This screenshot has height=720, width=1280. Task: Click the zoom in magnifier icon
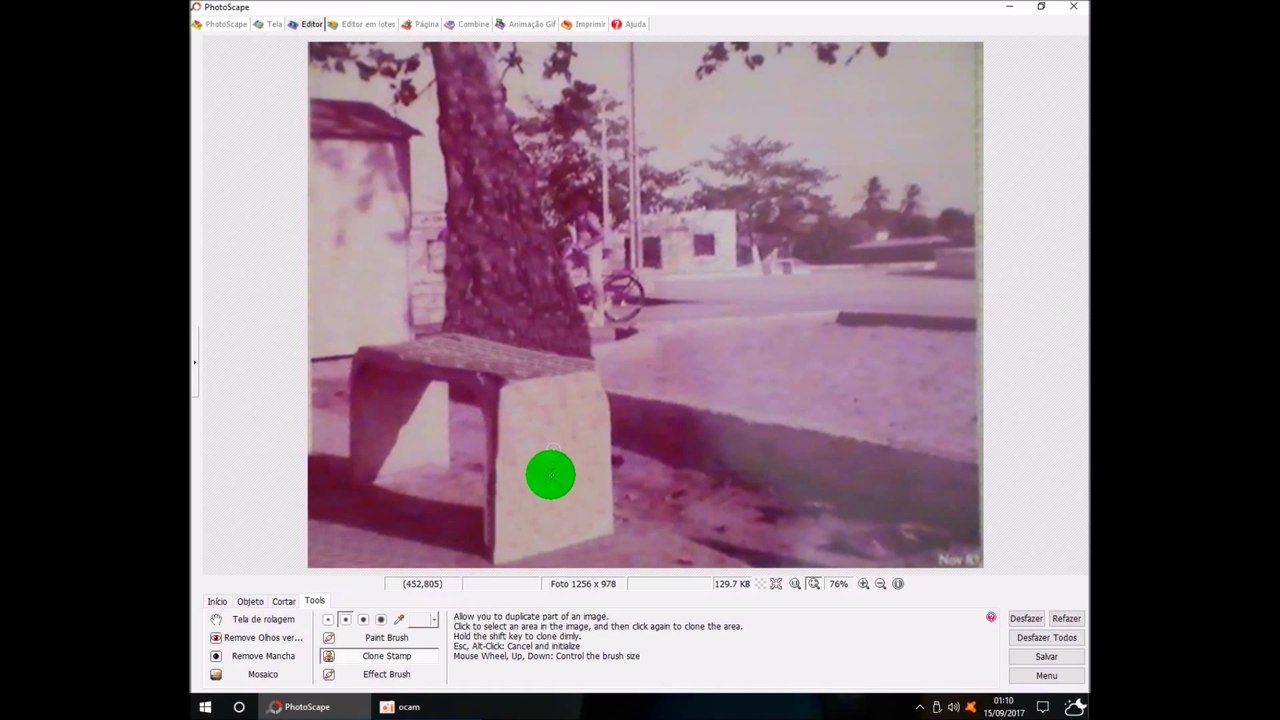pyautogui.click(x=864, y=584)
